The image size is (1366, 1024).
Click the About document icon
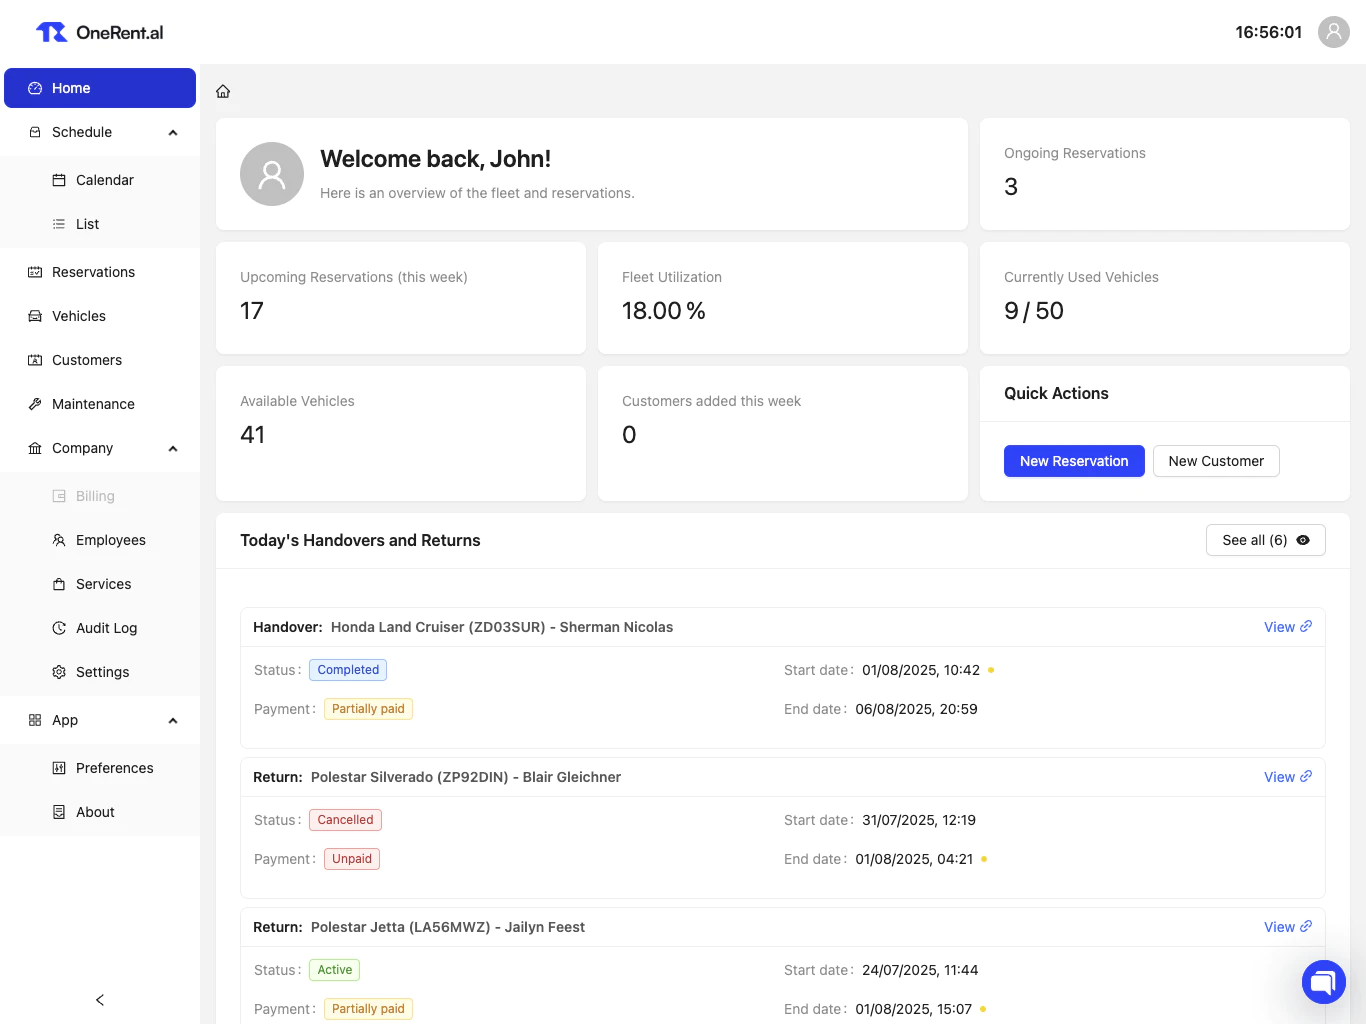click(59, 812)
